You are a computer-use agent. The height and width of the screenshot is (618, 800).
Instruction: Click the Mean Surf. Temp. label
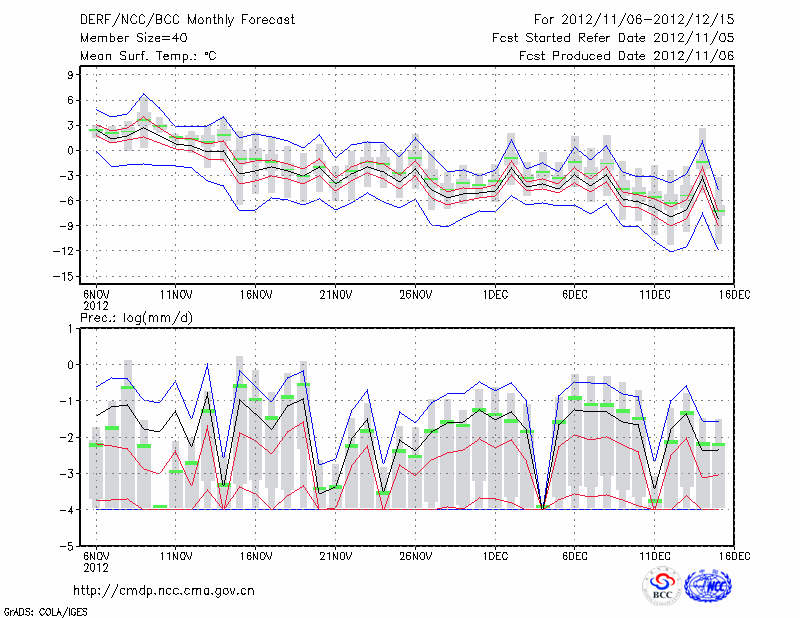click(x=148, y=56)
